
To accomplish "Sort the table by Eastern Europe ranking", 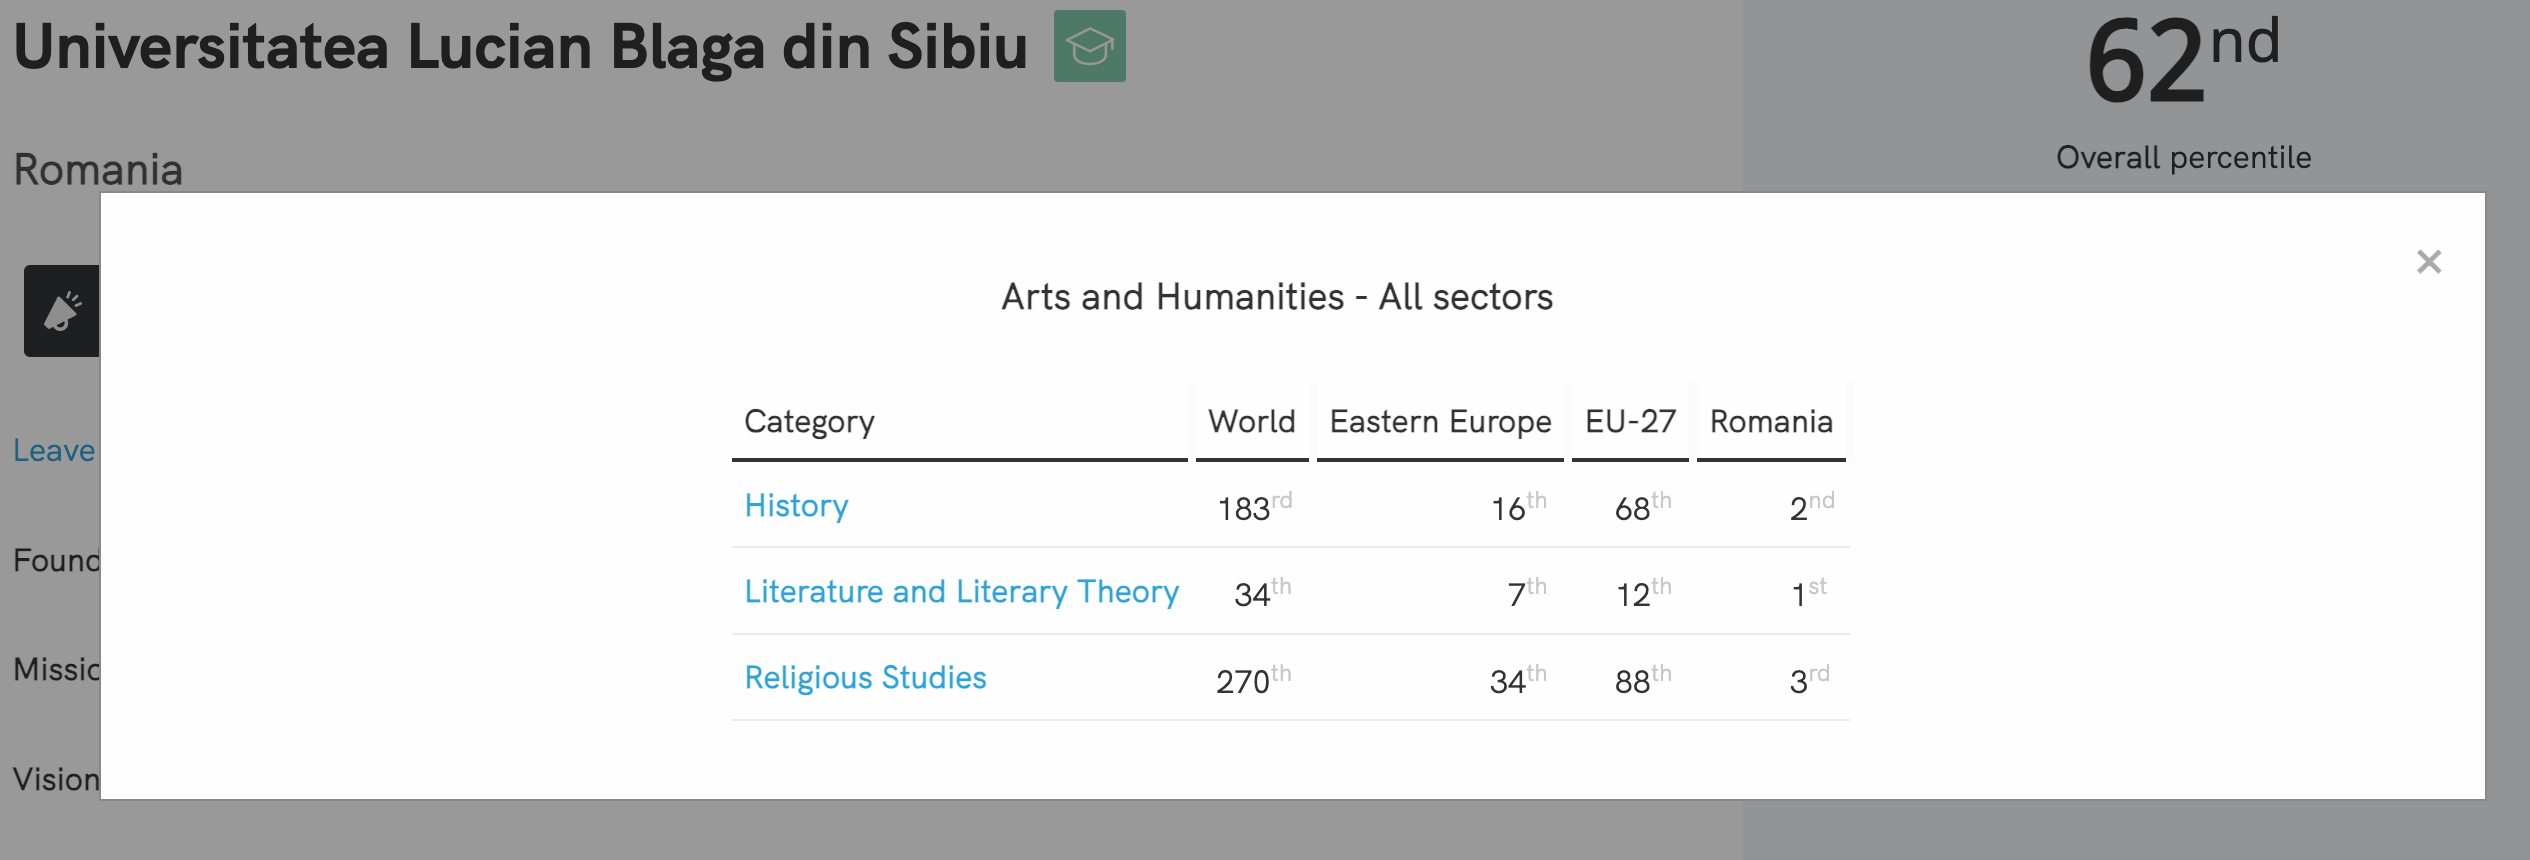I will pos(1440,422).
